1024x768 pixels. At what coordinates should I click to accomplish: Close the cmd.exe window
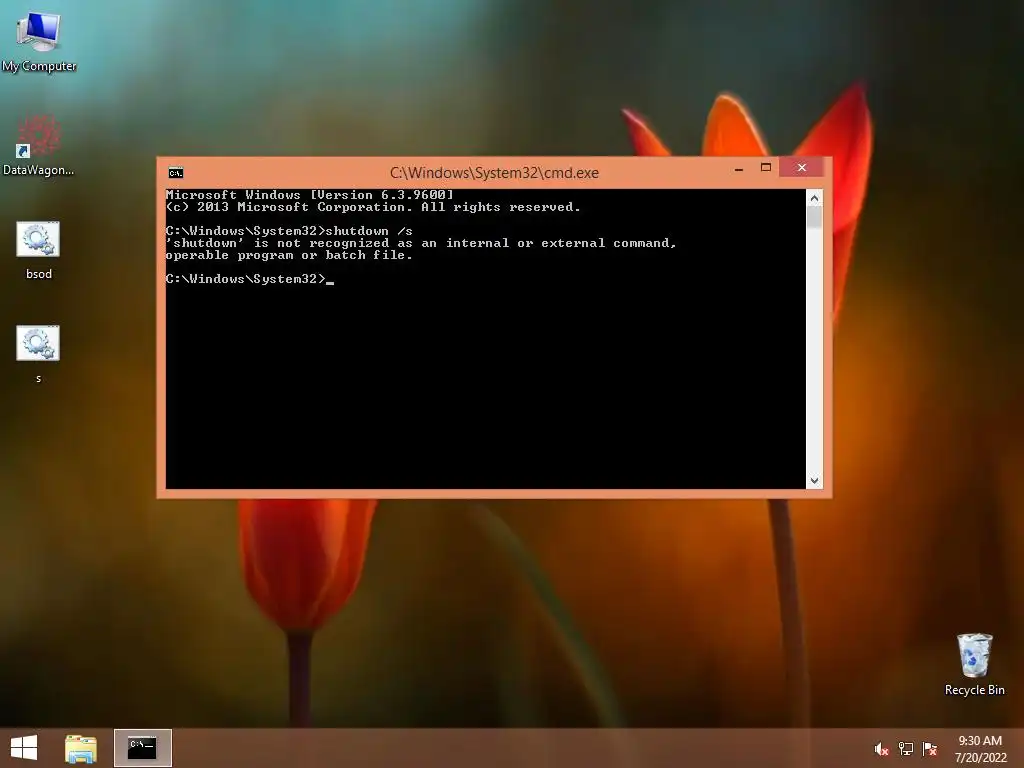[x=801, y=168]
